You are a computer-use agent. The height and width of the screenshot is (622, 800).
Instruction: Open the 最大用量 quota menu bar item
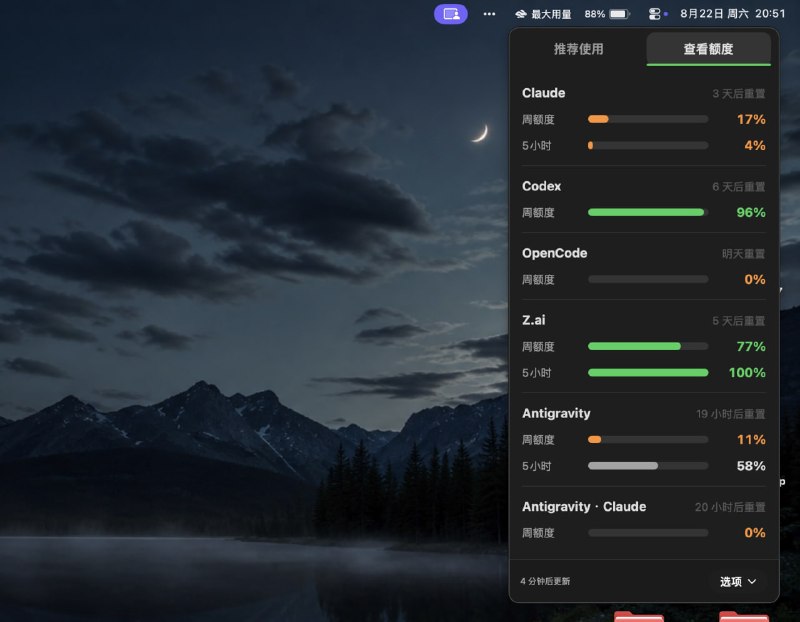tap(543, 14)
